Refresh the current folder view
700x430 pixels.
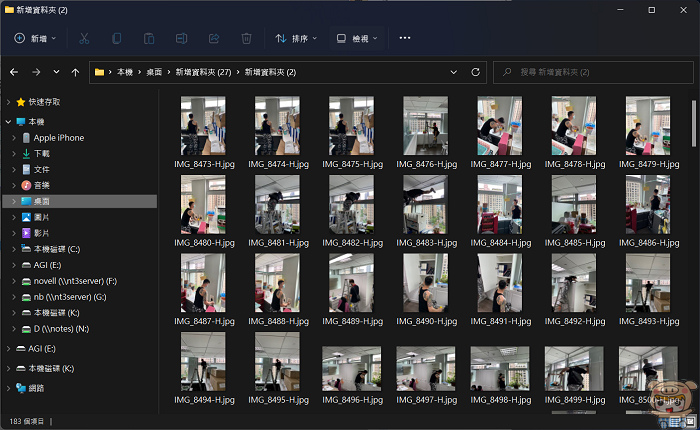(x=477, y=72)
